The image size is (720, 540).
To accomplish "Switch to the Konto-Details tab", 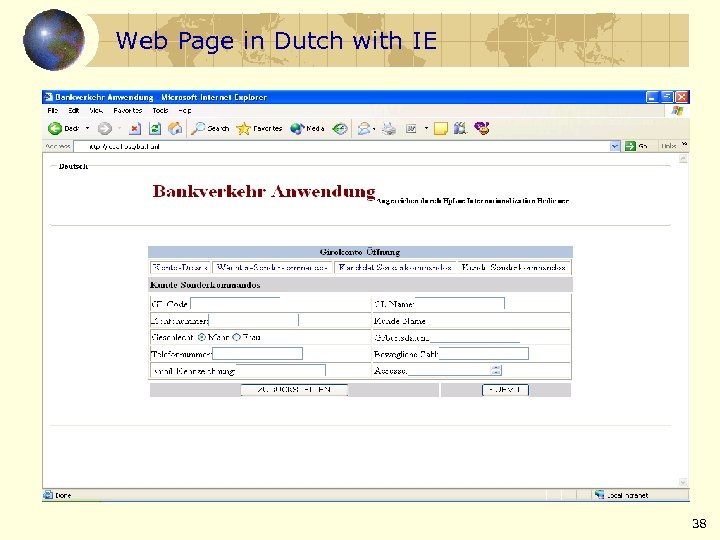I will pyautogui.click(x=180, y=267).
